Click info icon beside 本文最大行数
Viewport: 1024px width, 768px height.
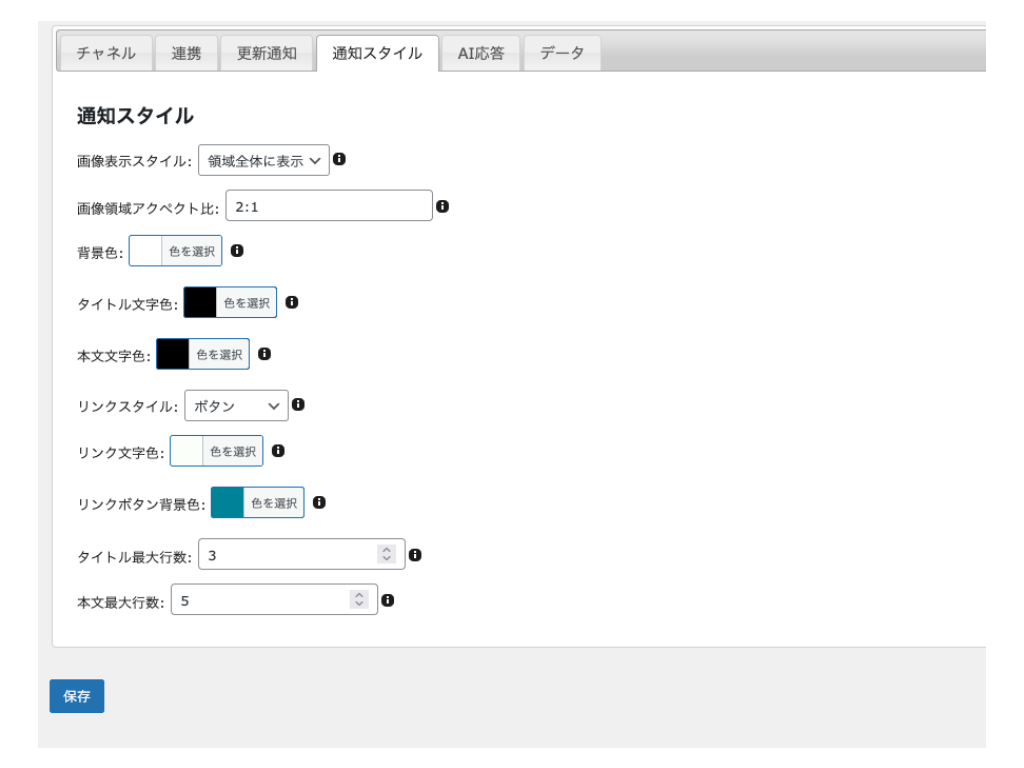(x=388, y=600)
